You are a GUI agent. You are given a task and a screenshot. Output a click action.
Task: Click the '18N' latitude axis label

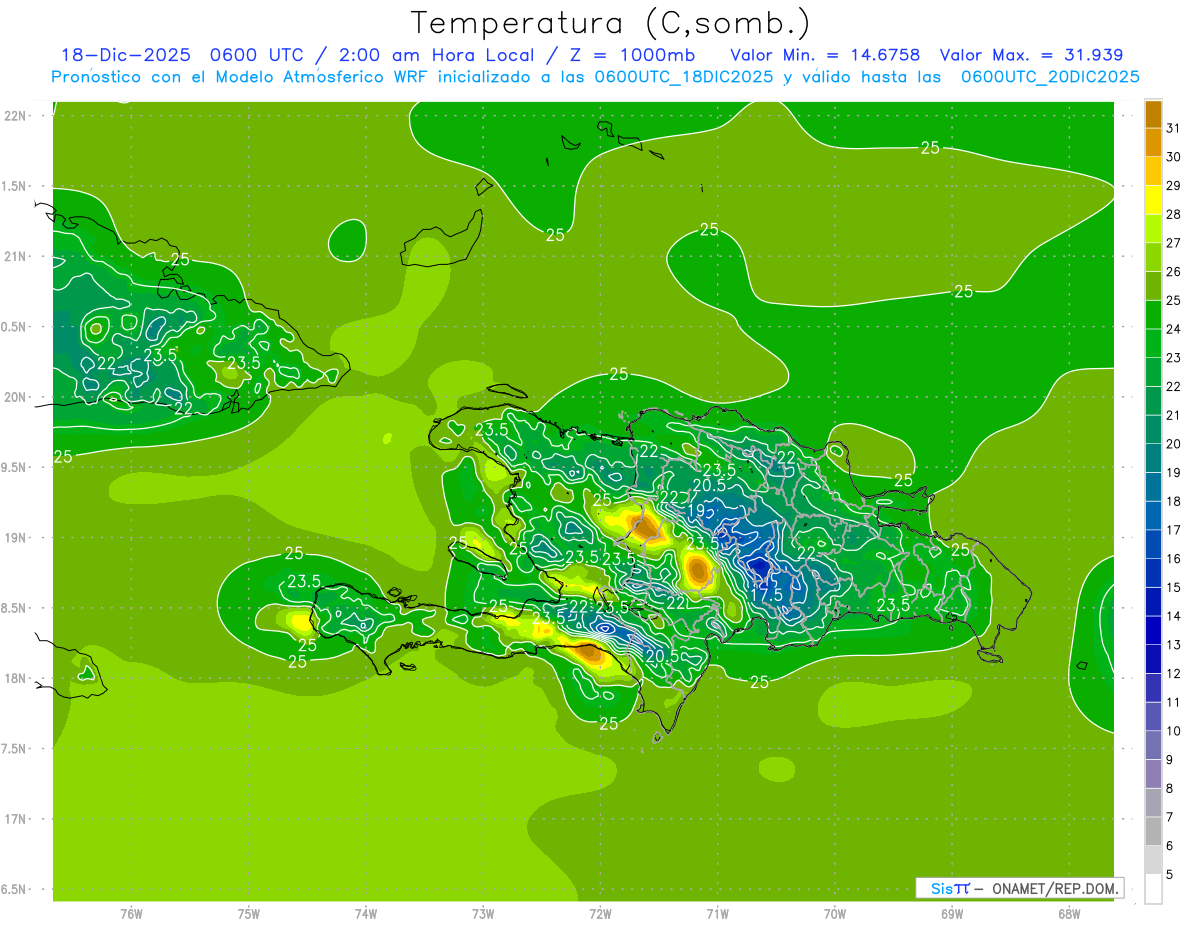coord(15,678)
